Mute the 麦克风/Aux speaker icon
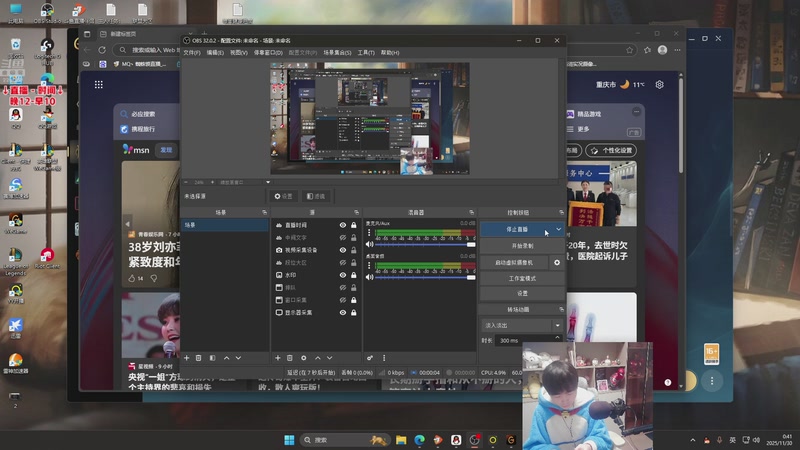 tap(369, 243)
